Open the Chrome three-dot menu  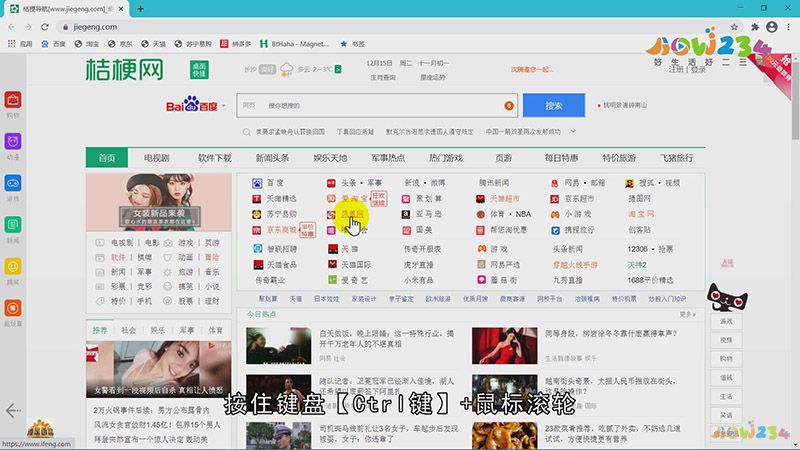click(789, 27)
